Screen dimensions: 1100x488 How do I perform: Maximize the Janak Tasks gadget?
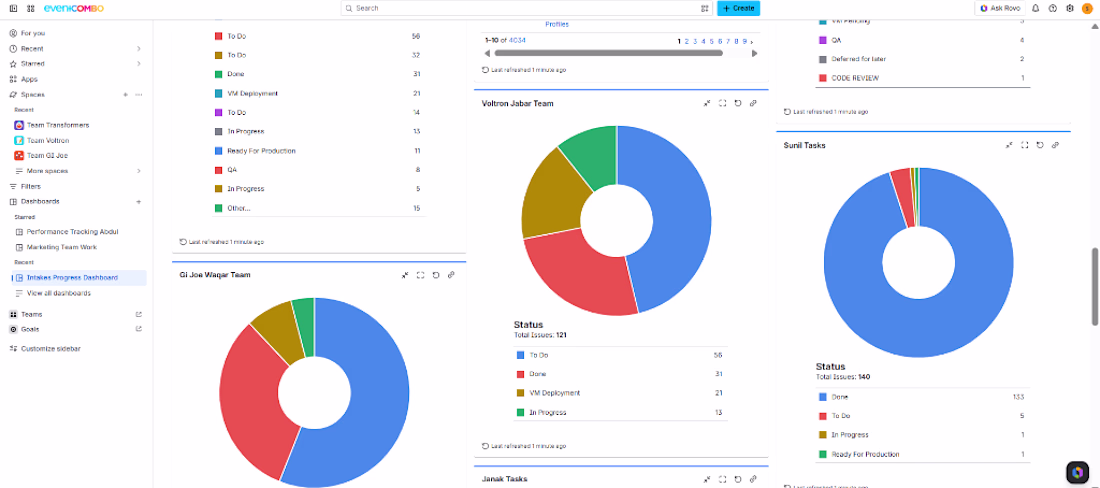(723, 479)
